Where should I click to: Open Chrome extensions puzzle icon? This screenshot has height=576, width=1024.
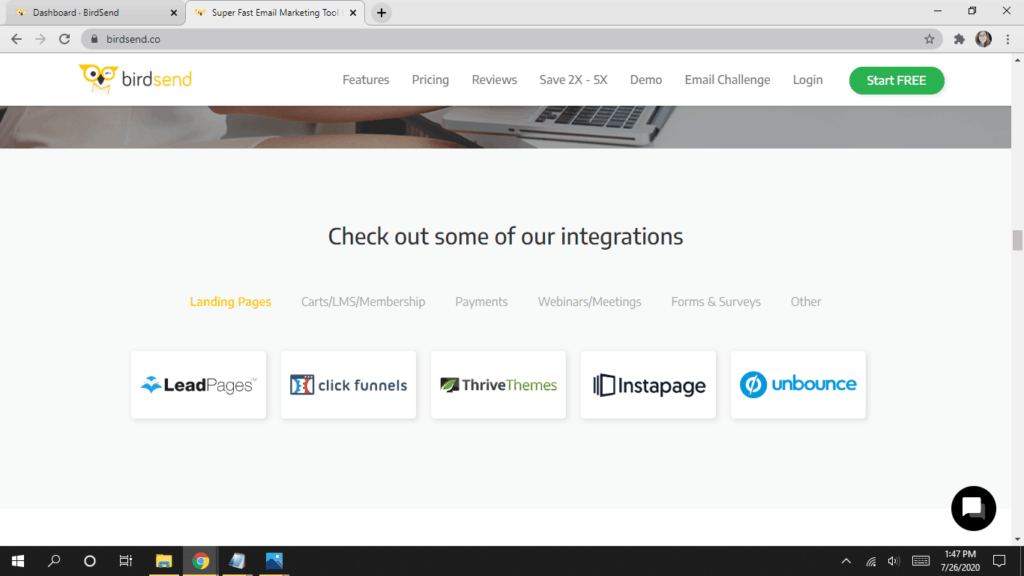(959, 39)
